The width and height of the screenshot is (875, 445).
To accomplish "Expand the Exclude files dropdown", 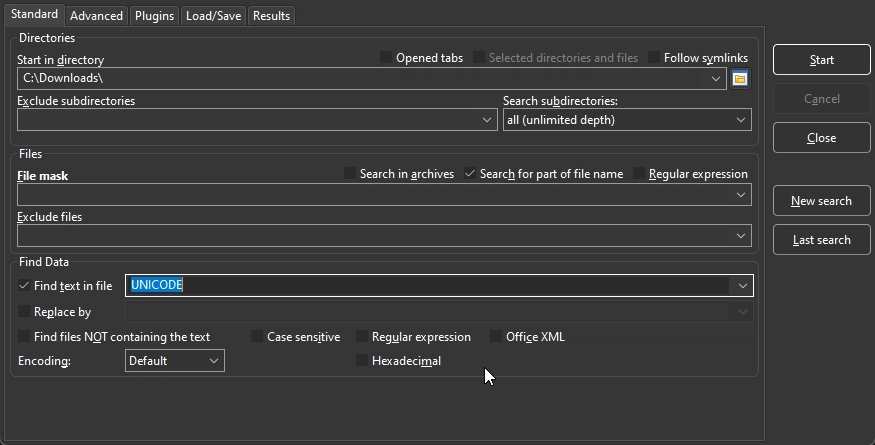I will coord(741,236).
